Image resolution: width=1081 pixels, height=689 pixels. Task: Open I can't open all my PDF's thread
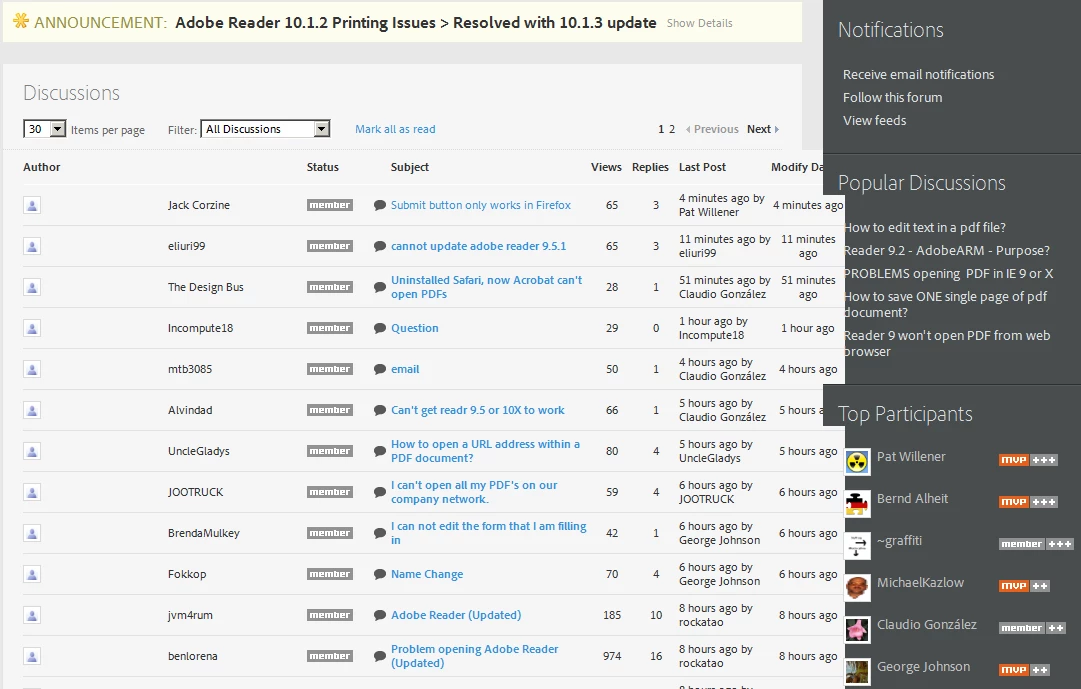(474, 492)
